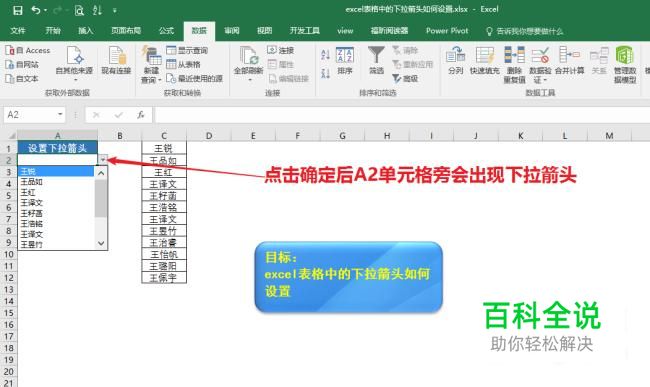Open the Sort dialog icon

point(344,56)
